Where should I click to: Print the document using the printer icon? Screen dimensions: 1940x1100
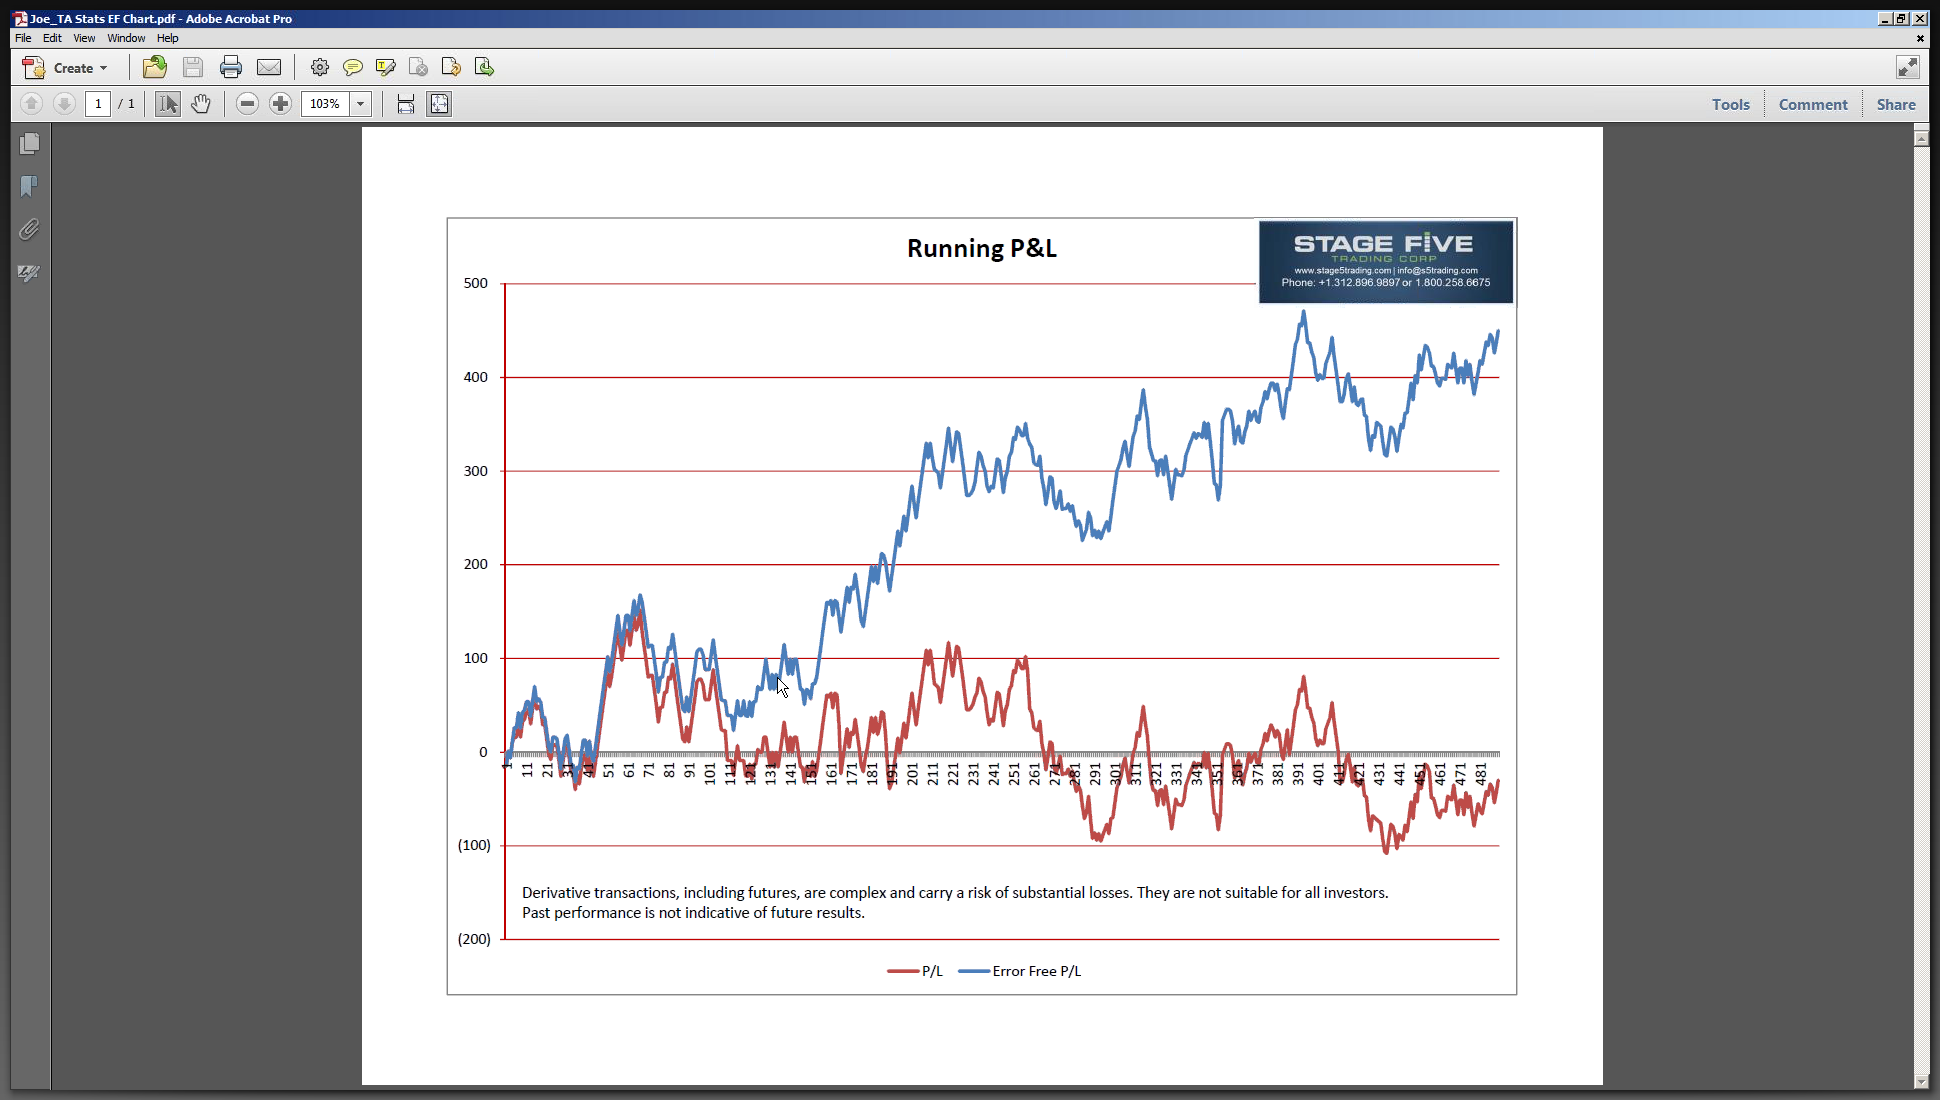click(x=231, y=68)
